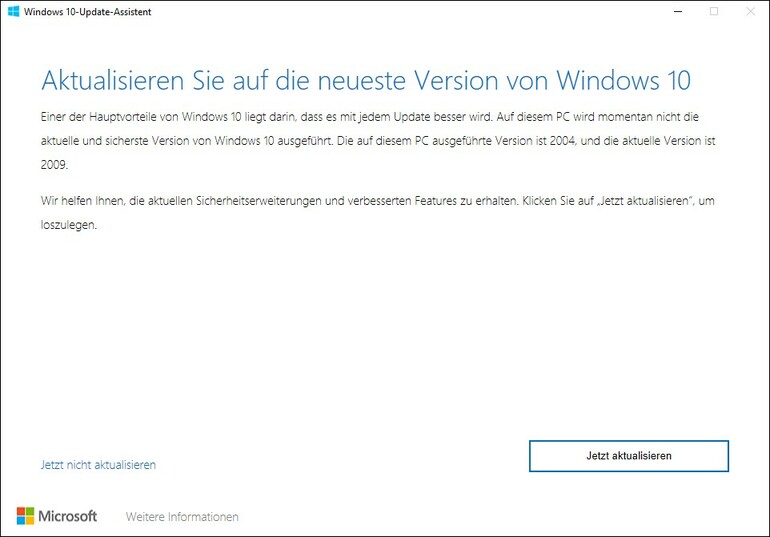The width and height of the screenshot is (770, 537).
Task: Click the word "Sicherheitserweiterungen" in second paragraph
Action: (x=261, y=201)
